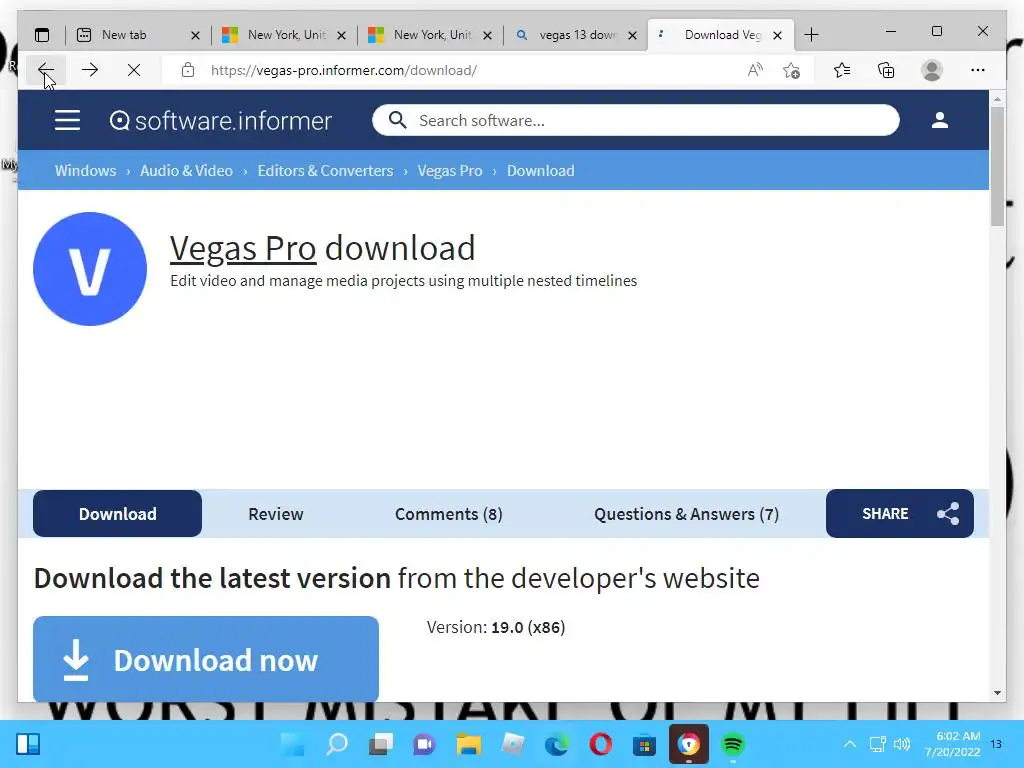This screenshot has height=768, width=1024.
Task: Open File Explorer from the taskbar
Action: (x=468, y=744)
